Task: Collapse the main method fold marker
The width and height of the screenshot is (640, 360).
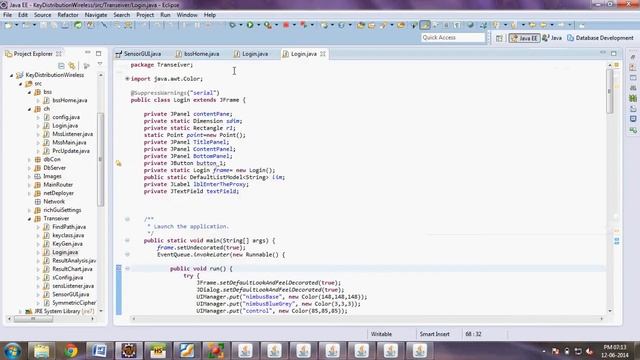Action: (x=127, y=240)
